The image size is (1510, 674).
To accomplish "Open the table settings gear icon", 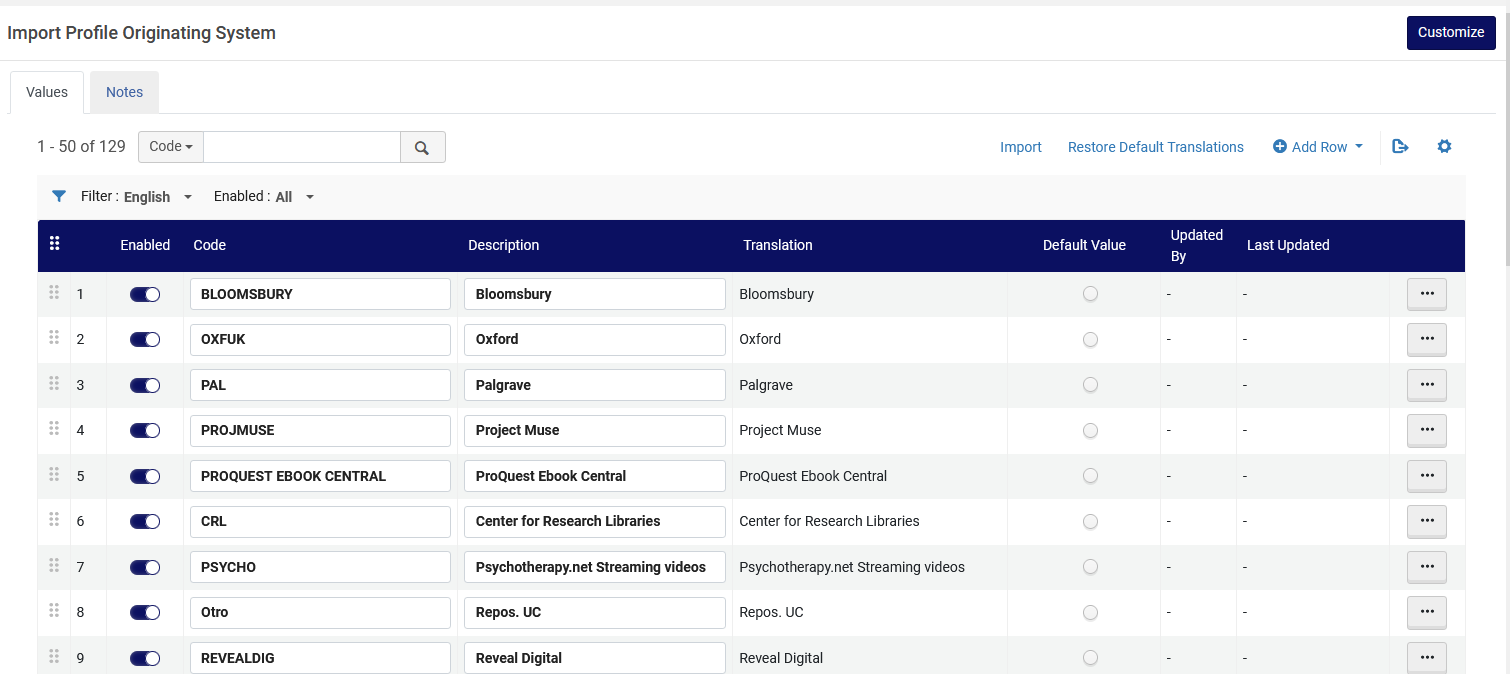I will (x=1444, y=147).
